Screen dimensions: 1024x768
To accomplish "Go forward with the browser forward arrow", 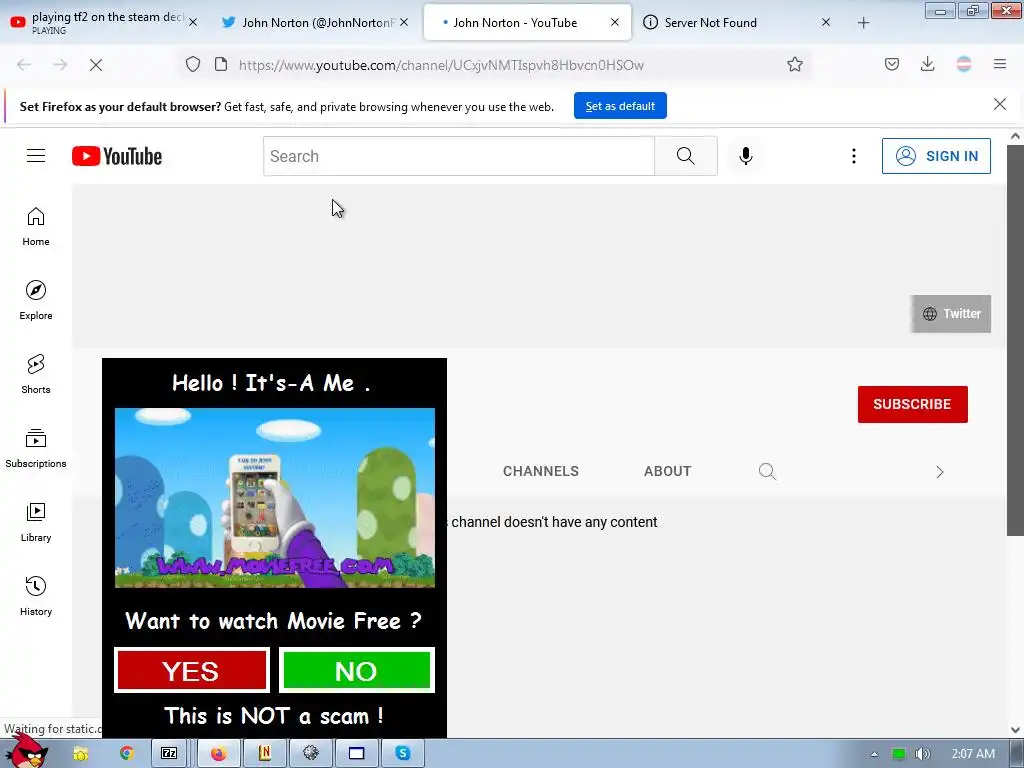I will coord(60,65).
